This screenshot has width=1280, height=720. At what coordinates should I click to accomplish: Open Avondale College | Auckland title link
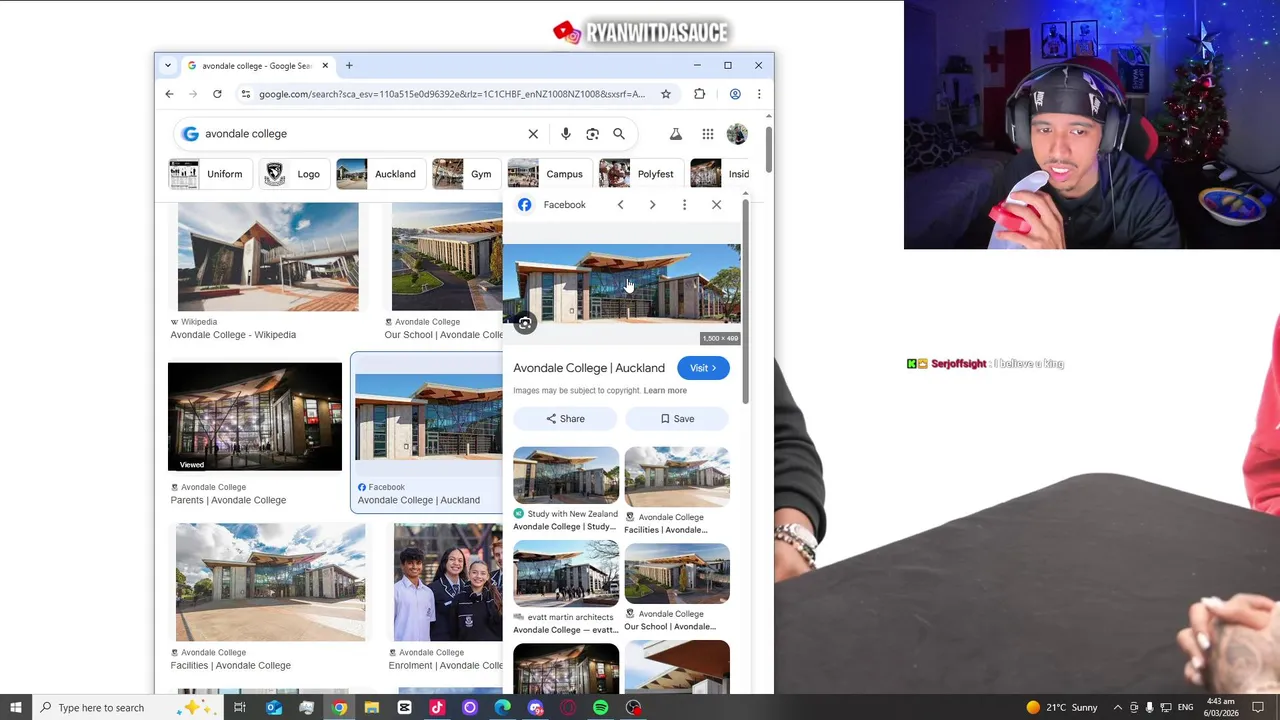tap(589, 368)
